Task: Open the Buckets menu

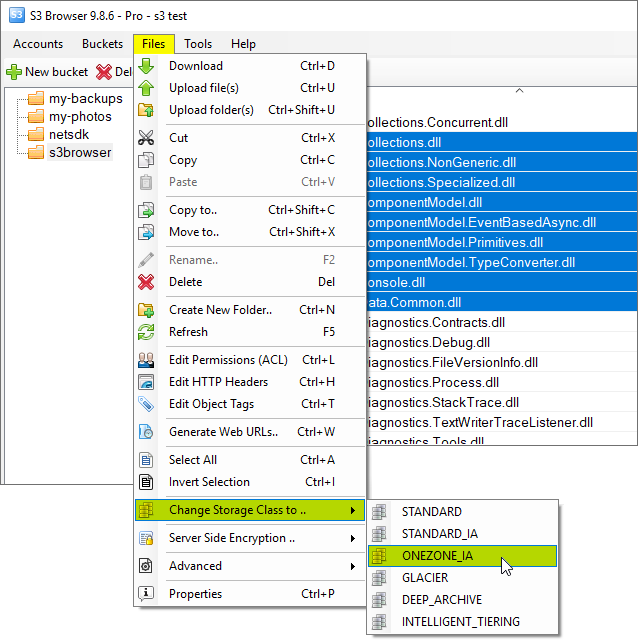Action: (102, 44)
